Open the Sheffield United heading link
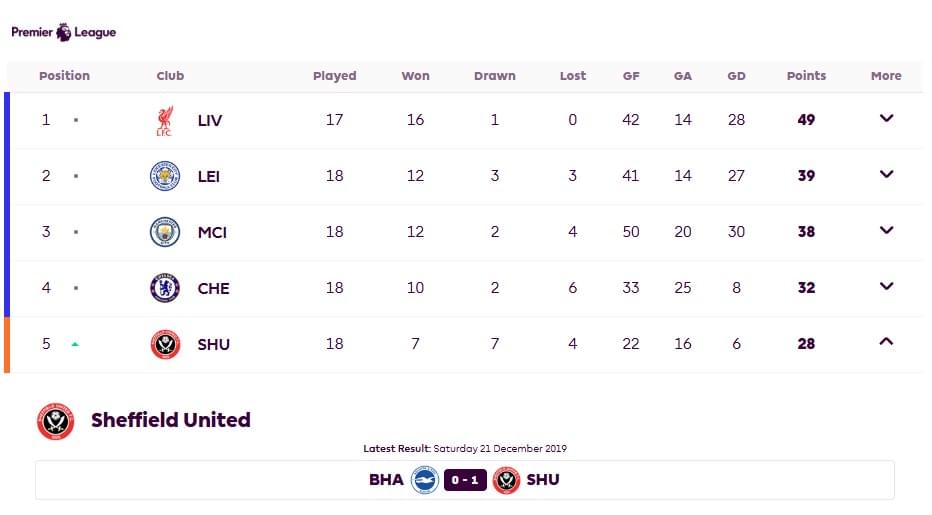The image size is (932, 515). coord(171,420)
